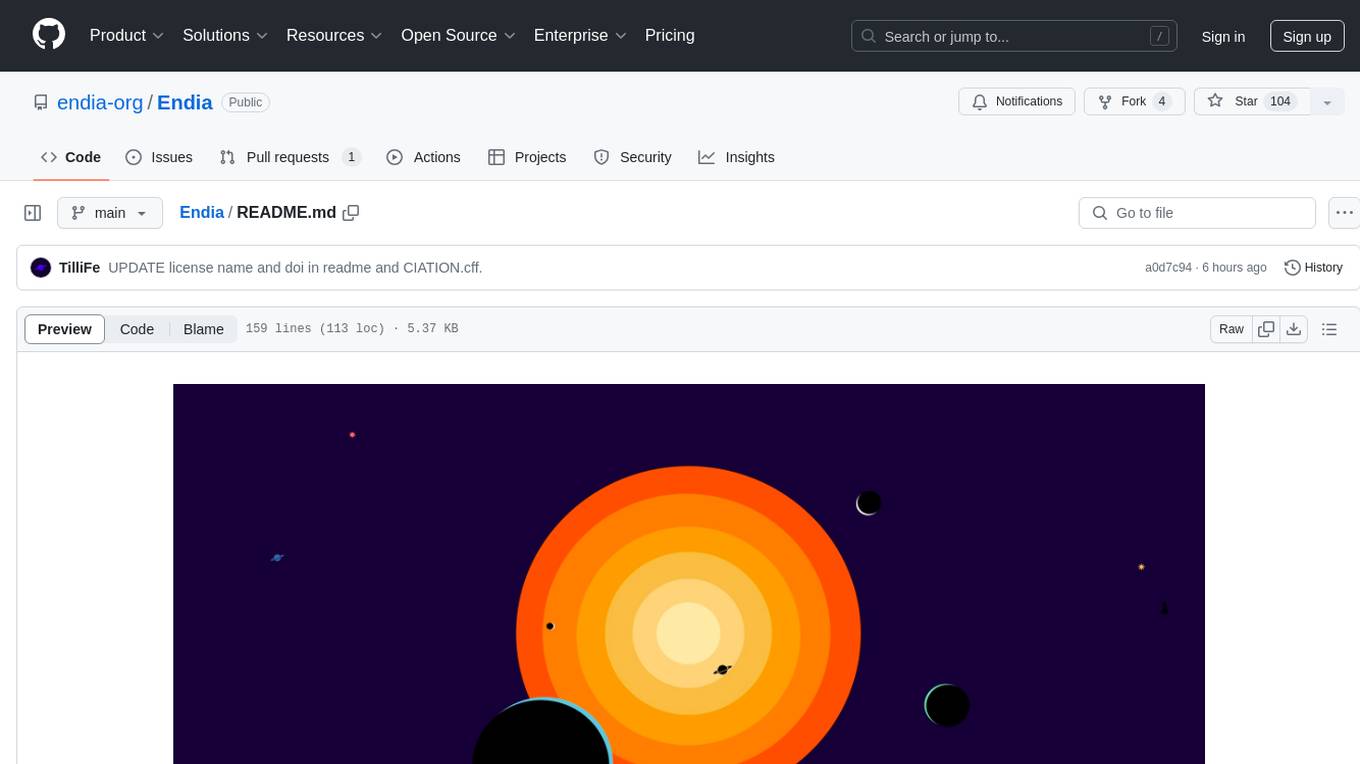Click the fork count 4

coord(1161,102)
